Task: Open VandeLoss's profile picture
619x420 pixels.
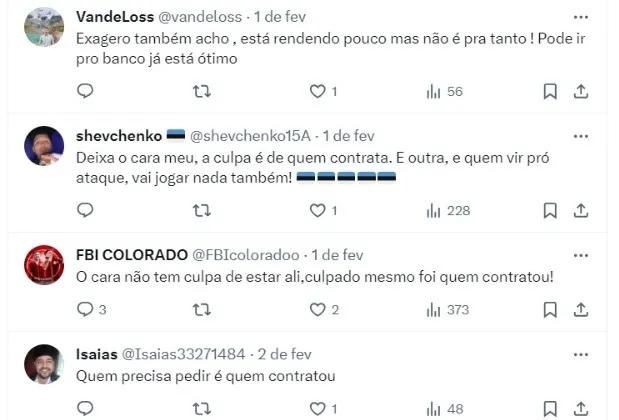Action: 44,27
